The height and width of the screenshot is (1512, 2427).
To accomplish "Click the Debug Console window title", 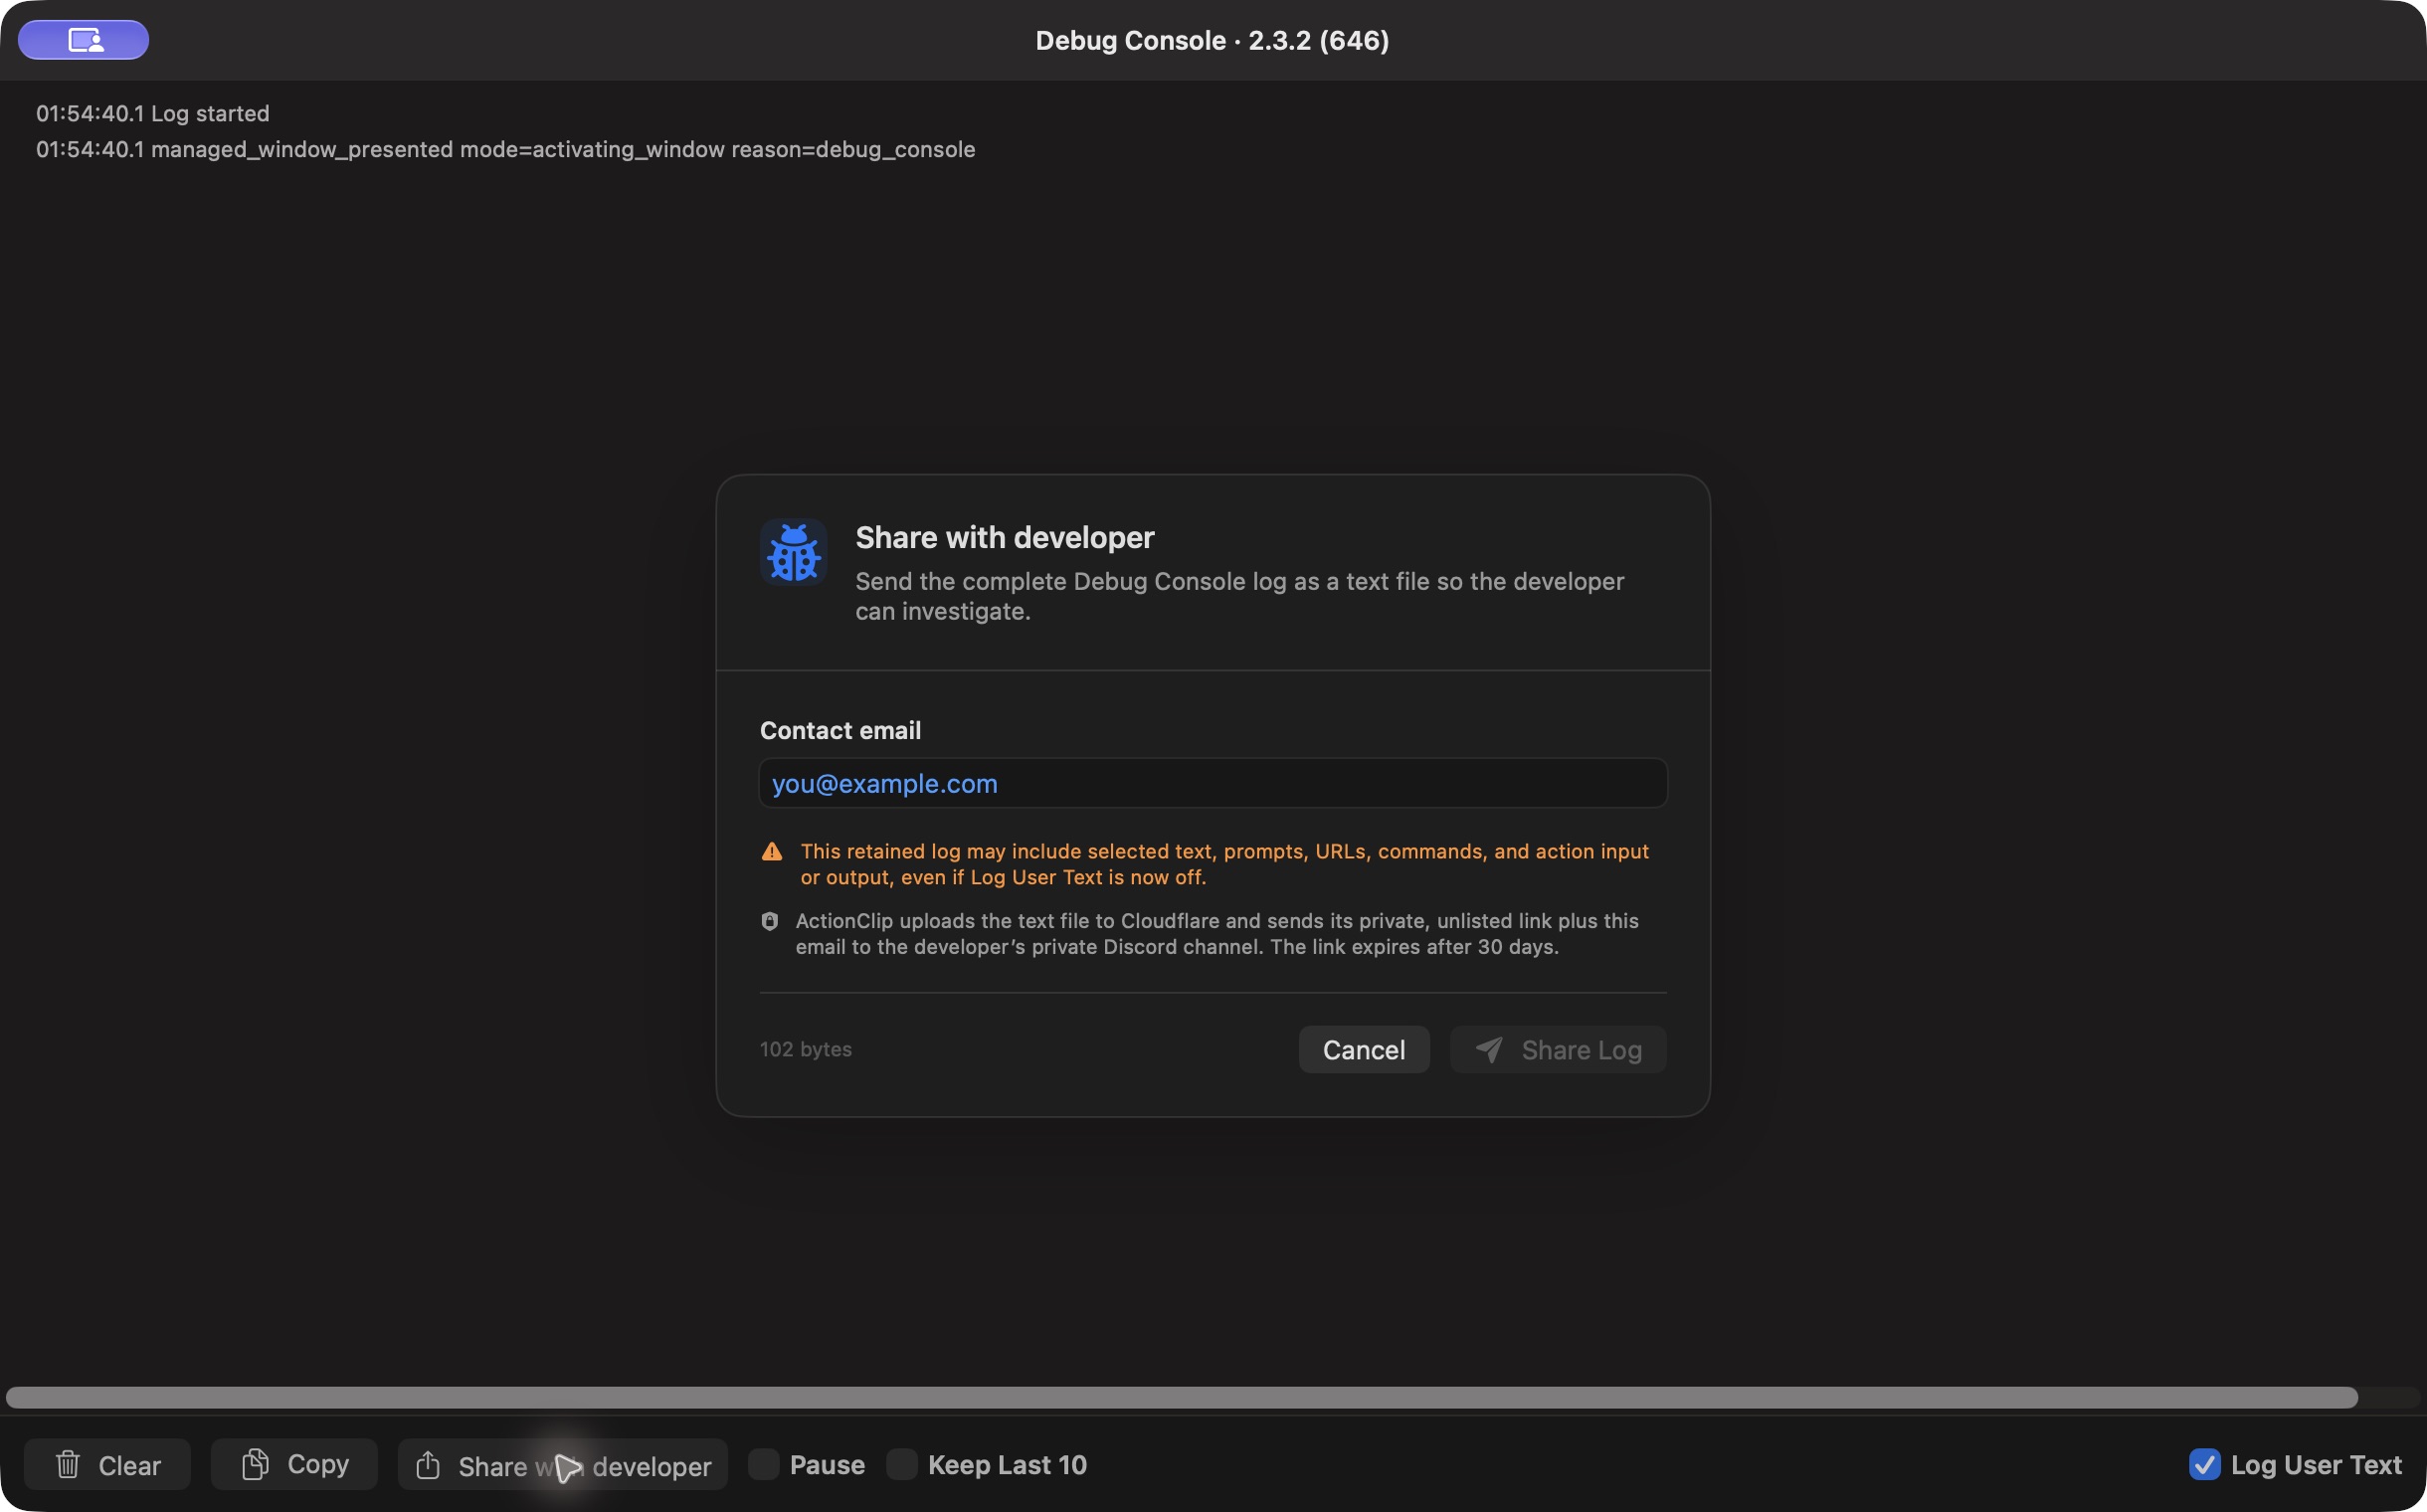I will pos(1212,41).
